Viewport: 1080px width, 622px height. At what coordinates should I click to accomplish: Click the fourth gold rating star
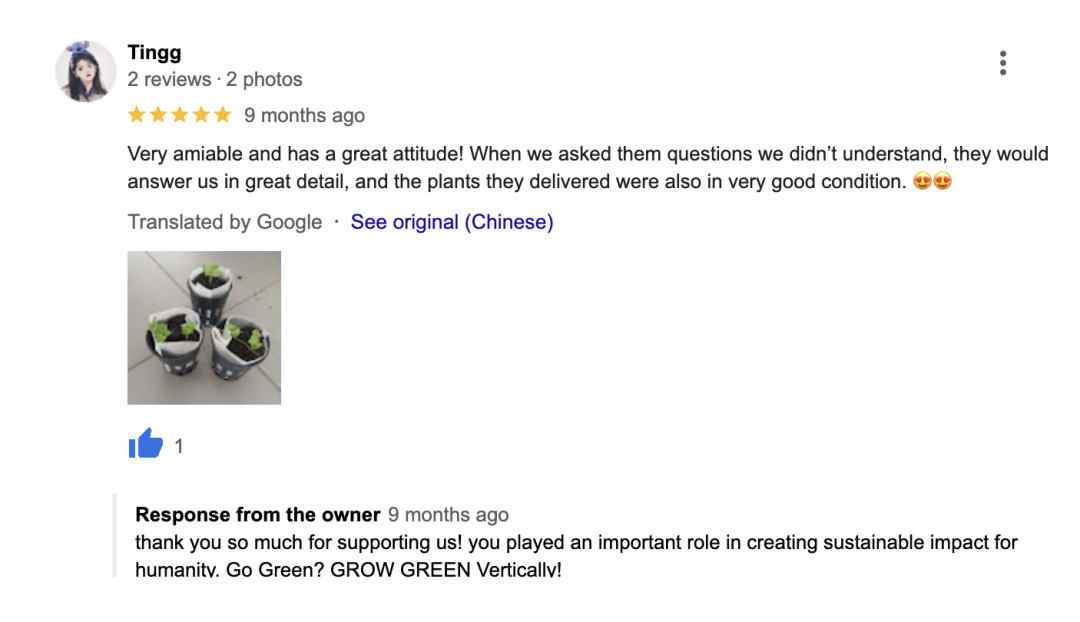(x=201, y=115)
